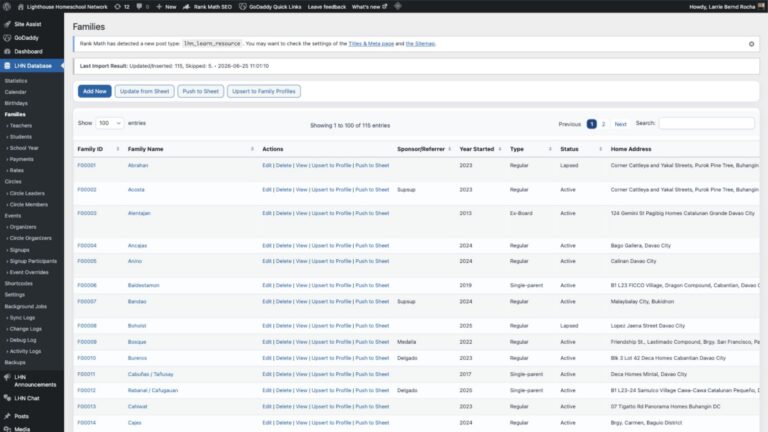Open GoDaddy sidebar item
768x432 pixels.
tap(26, 38)
